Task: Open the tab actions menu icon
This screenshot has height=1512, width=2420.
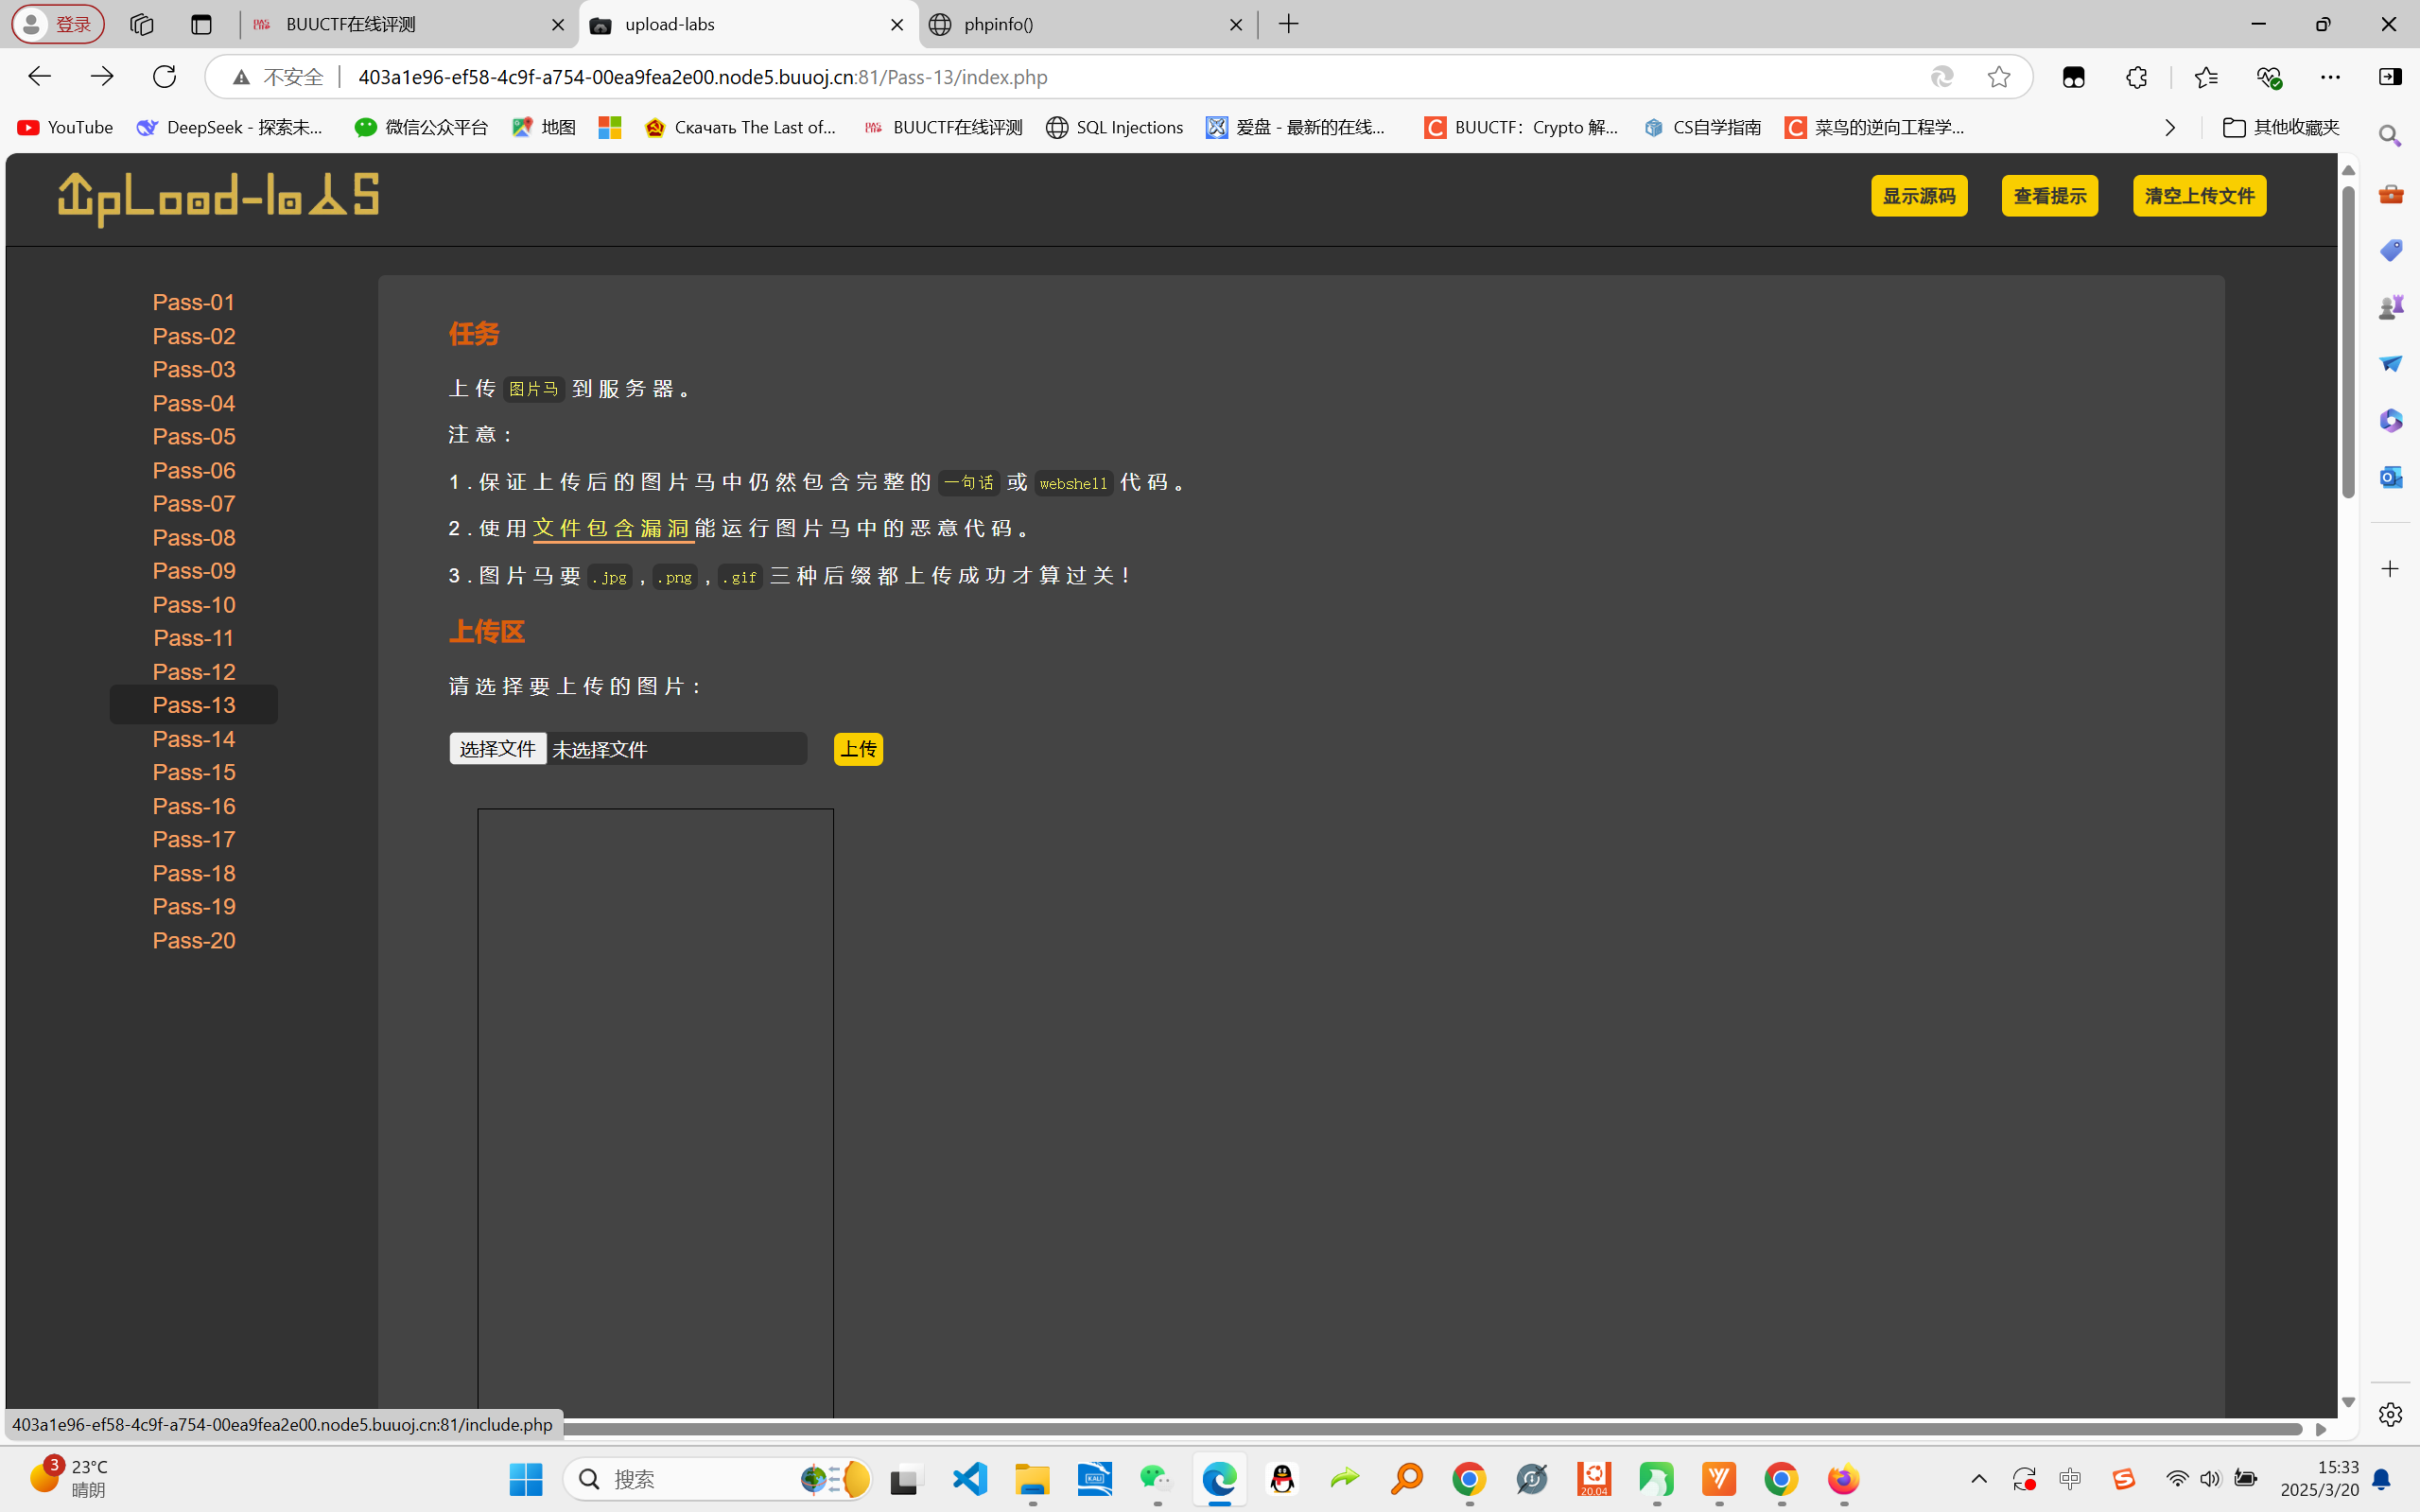Action: (x=201, y=25)
